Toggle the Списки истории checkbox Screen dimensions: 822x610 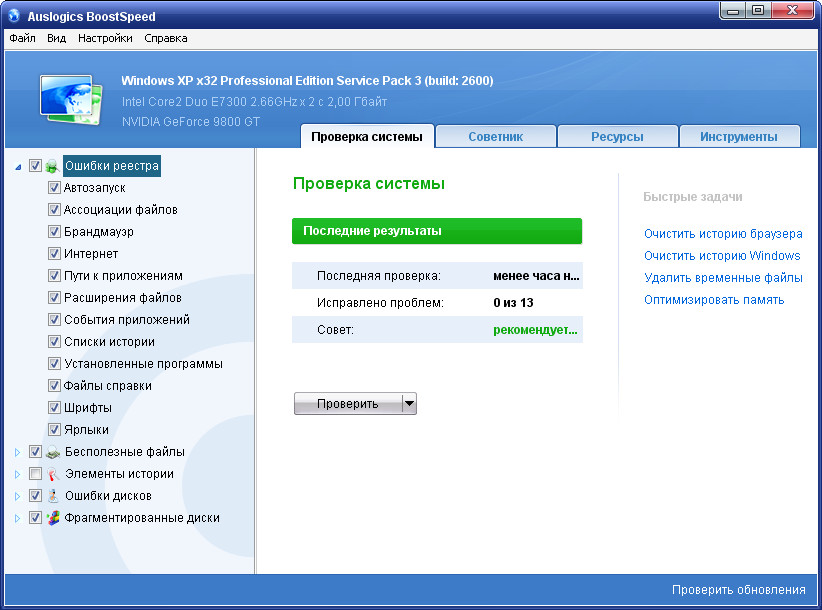(54, 342)
